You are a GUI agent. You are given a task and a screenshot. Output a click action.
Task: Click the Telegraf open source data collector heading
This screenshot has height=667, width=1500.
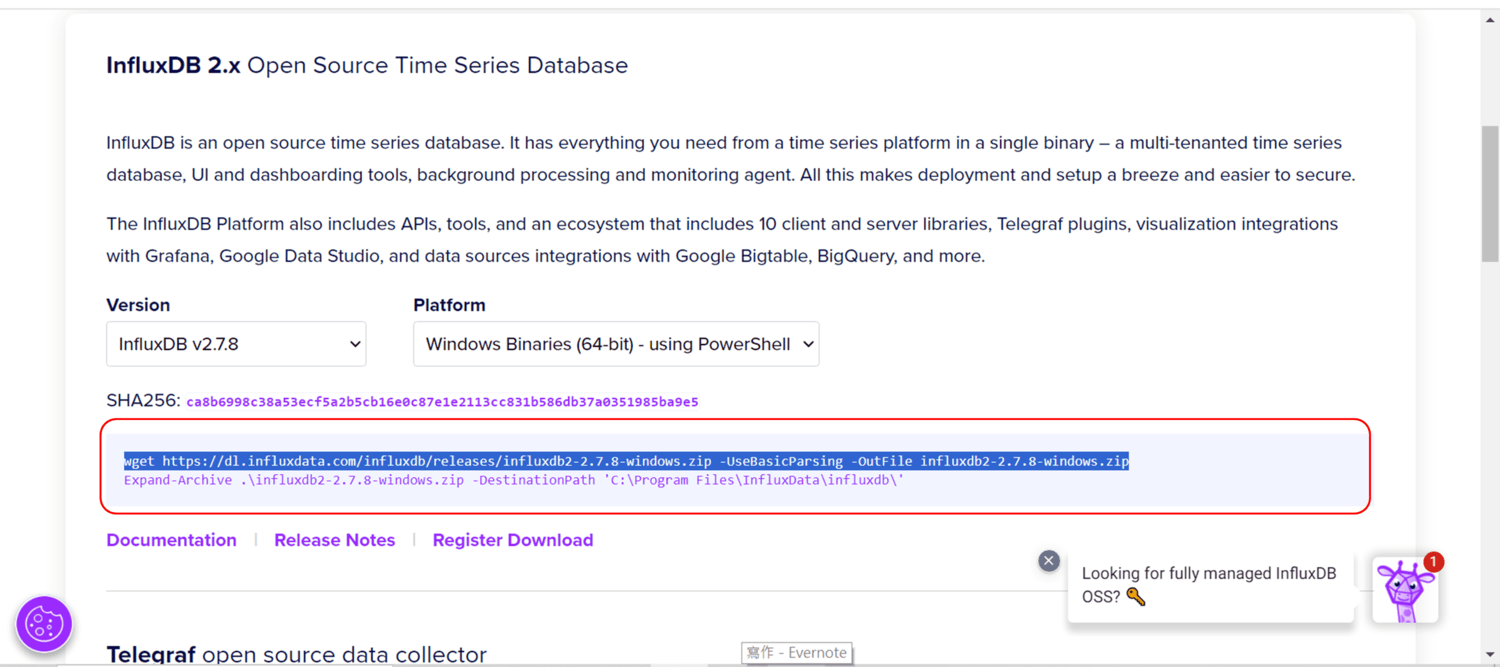click(296, 655)
